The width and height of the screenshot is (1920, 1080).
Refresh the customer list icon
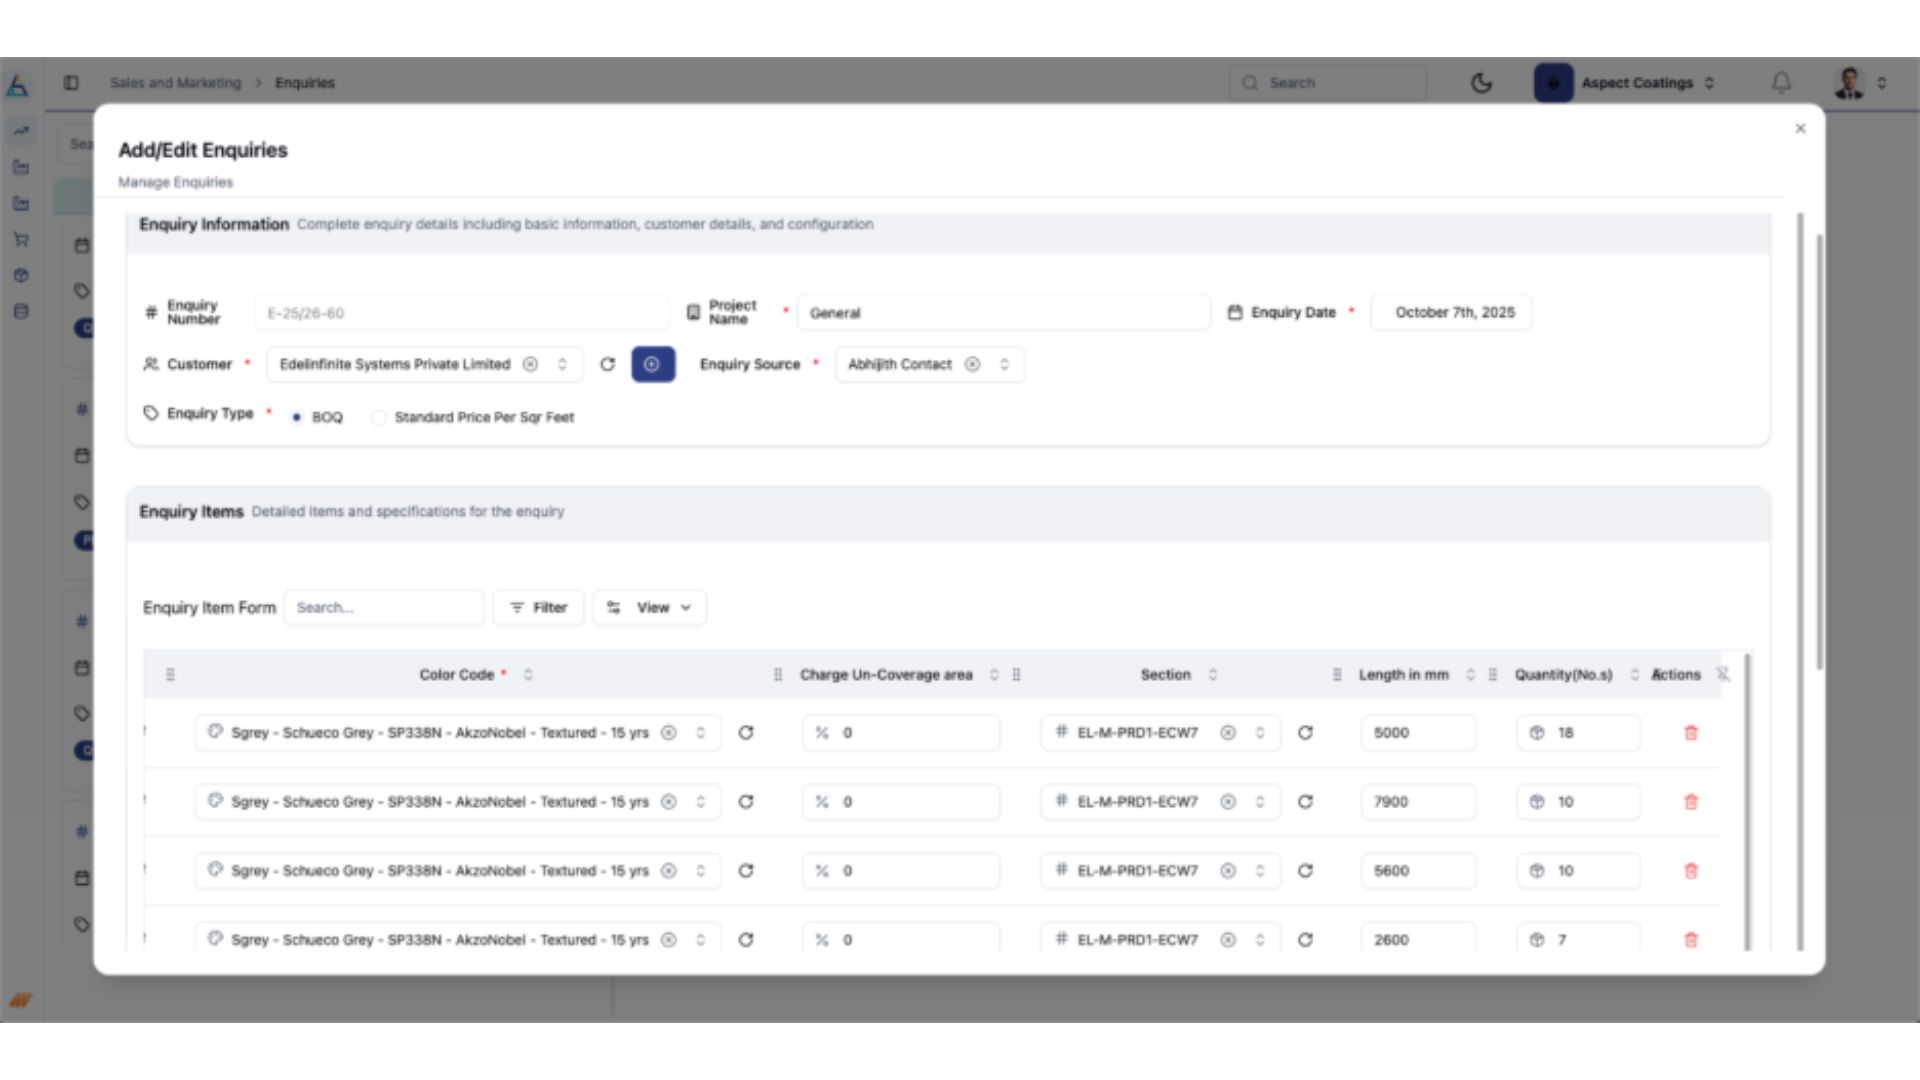(607, 364)
